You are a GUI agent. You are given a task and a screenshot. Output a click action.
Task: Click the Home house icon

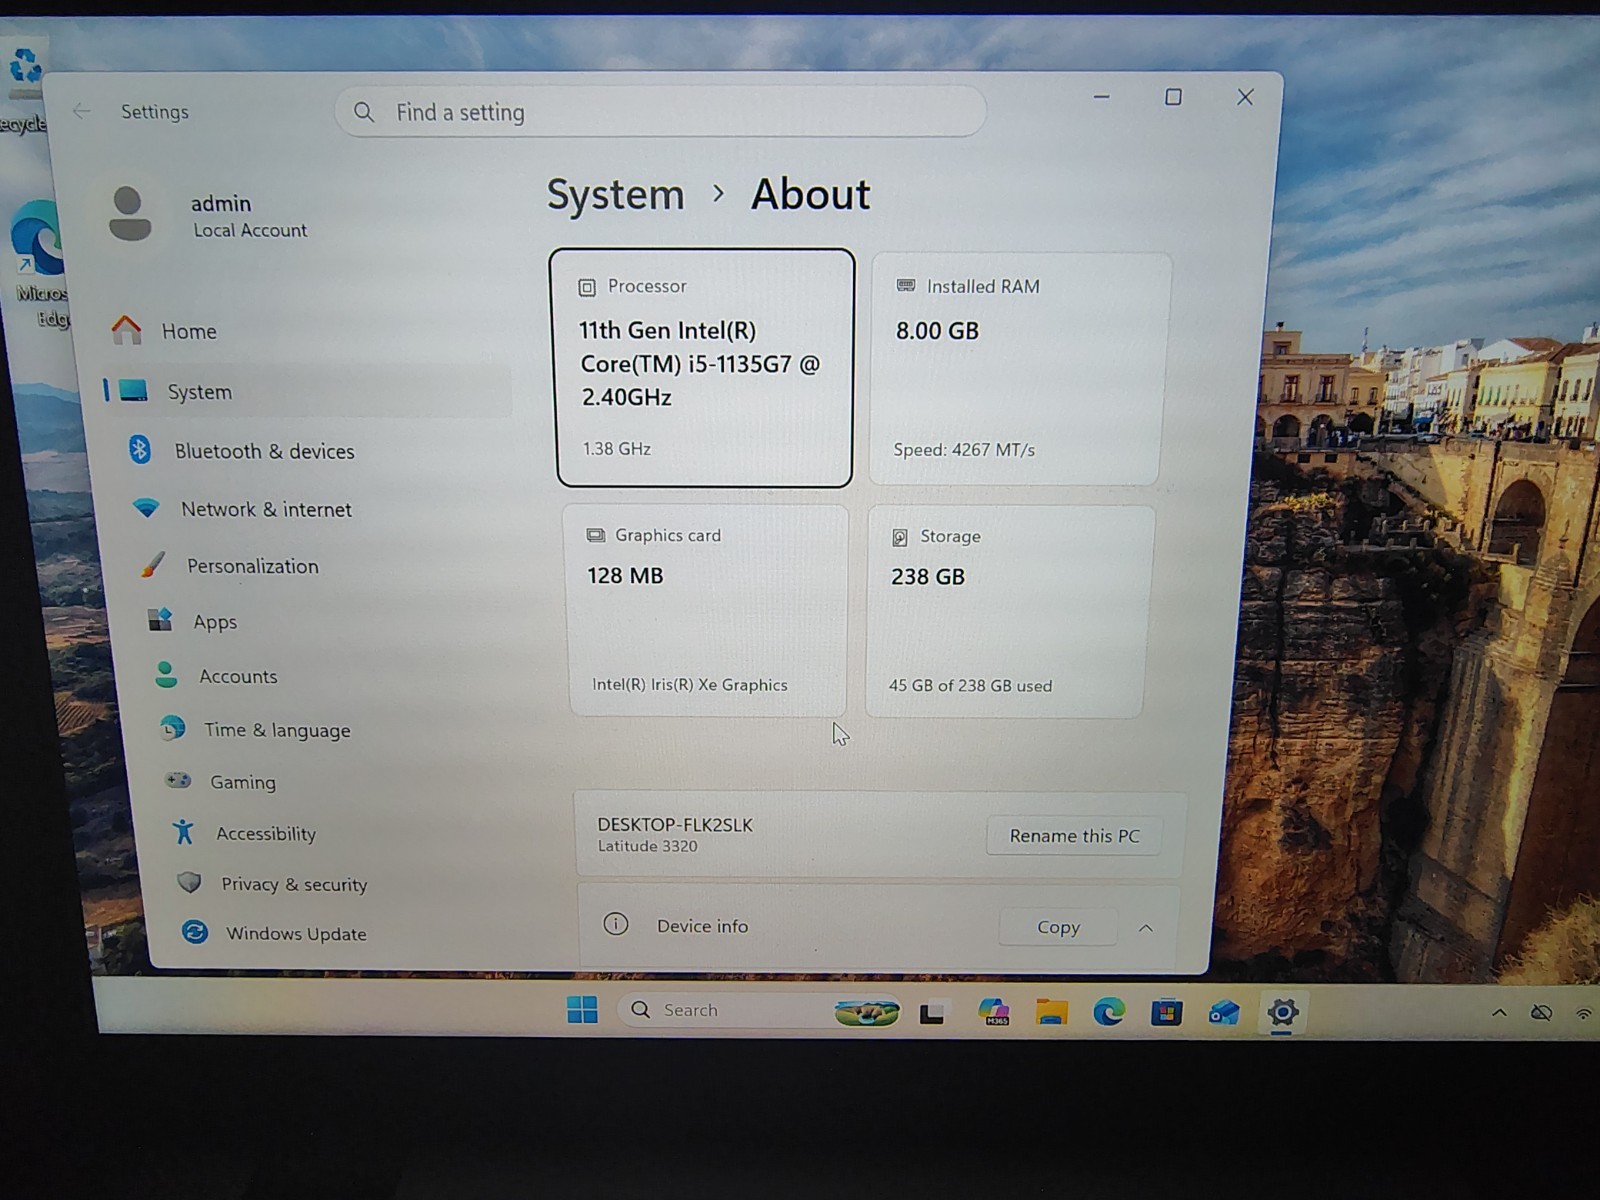tap(126, 329)
